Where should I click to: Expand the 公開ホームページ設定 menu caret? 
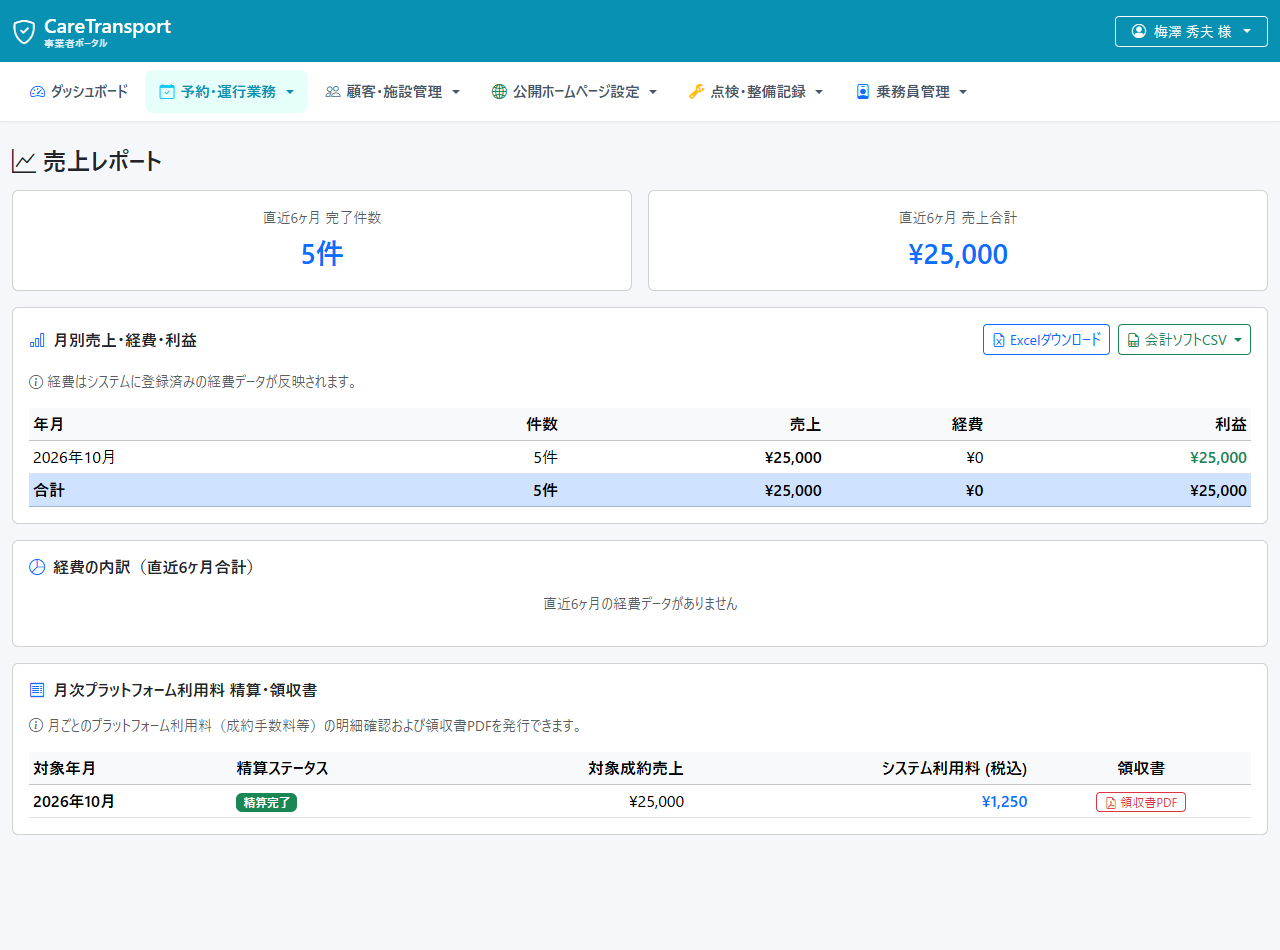tap(653, 92)
